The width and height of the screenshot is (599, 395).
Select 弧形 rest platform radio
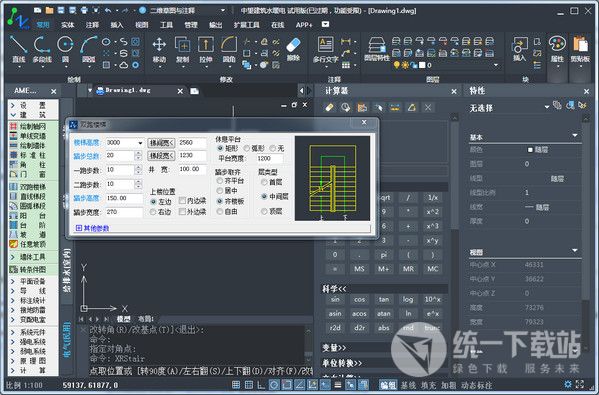click(247, 148)
